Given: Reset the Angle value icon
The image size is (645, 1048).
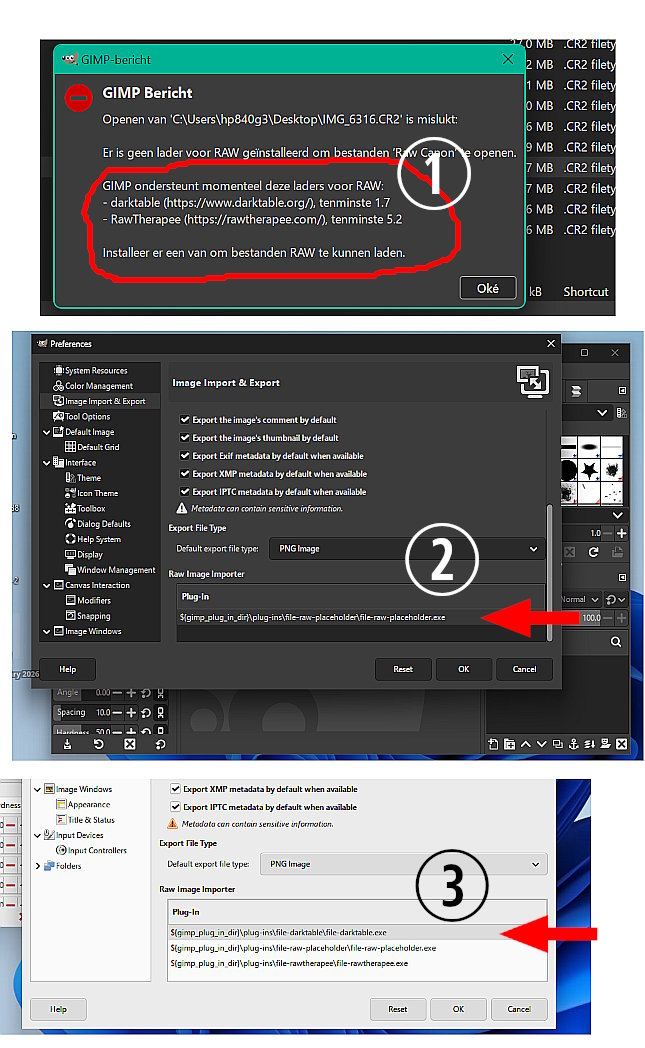Looking at the screenshot, I should point(146,693).
